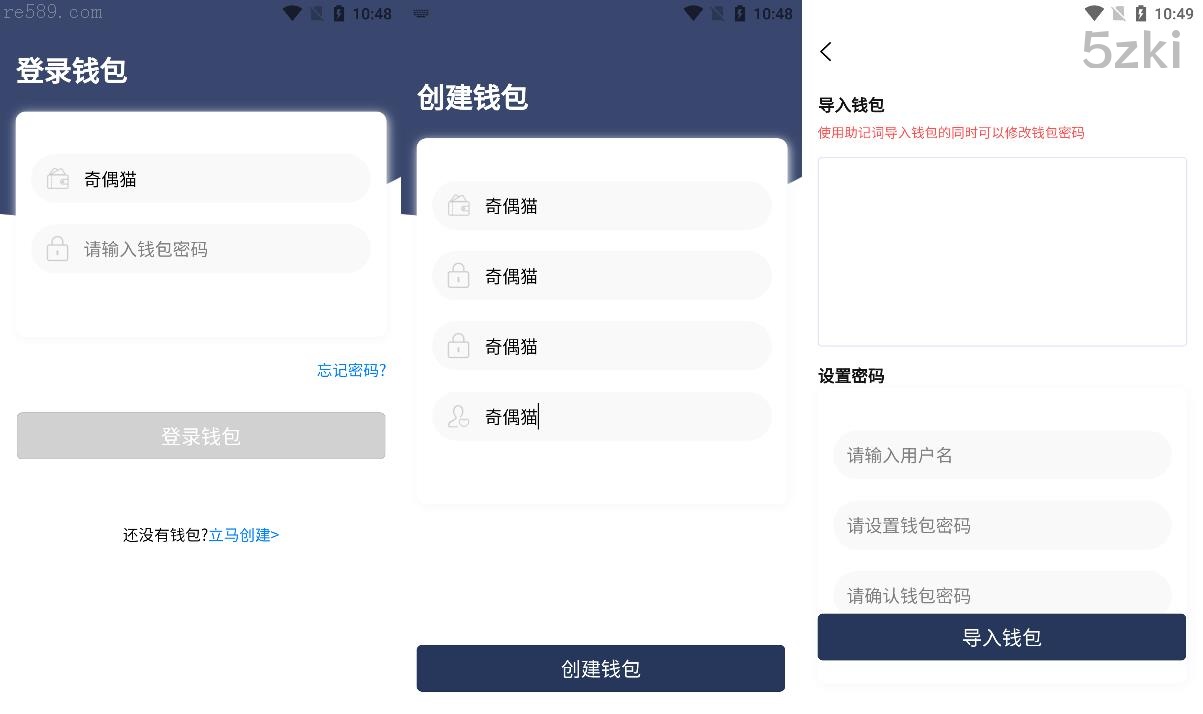Click the lock icon in second create field
1203x714 pixels.
coord(459,276)
